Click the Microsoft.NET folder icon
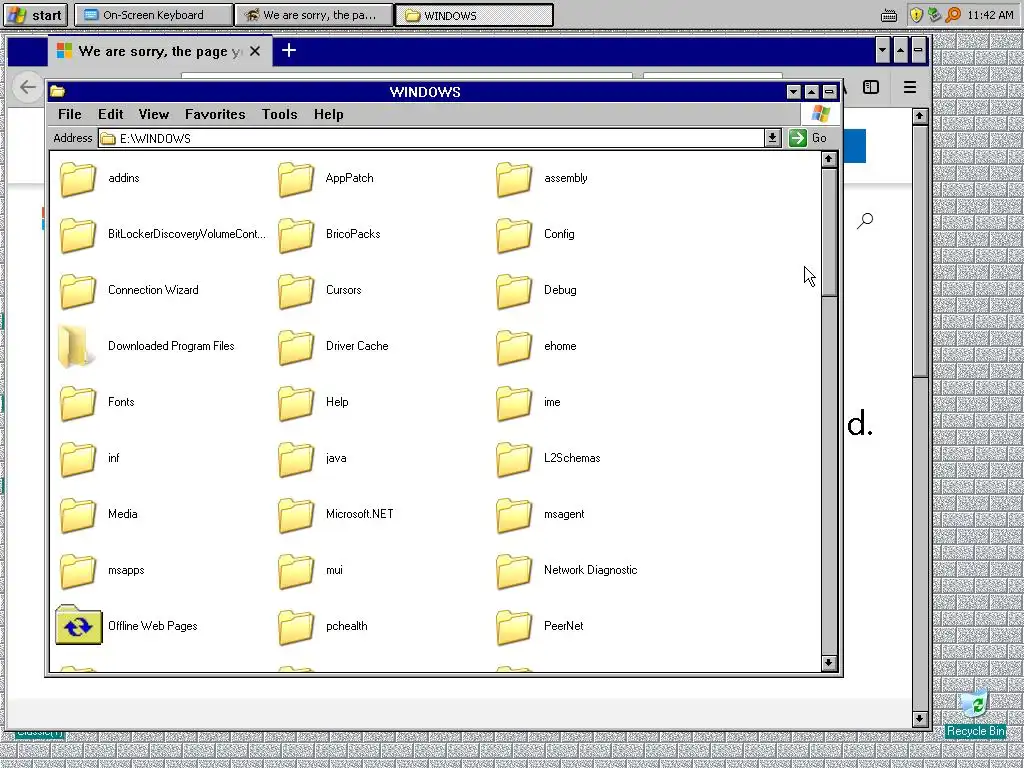 tap(296, 515)
